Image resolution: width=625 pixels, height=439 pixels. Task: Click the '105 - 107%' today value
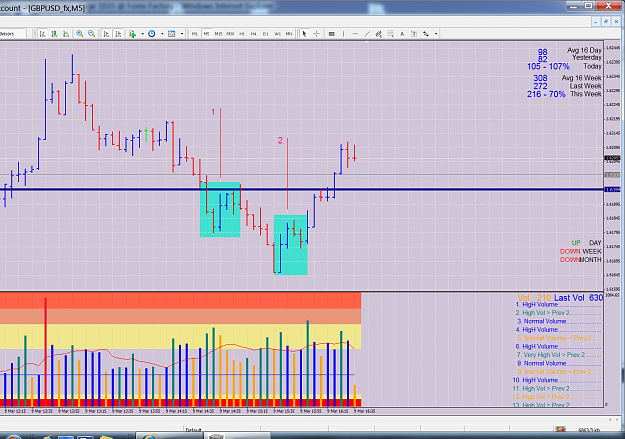tap(548, 67)
